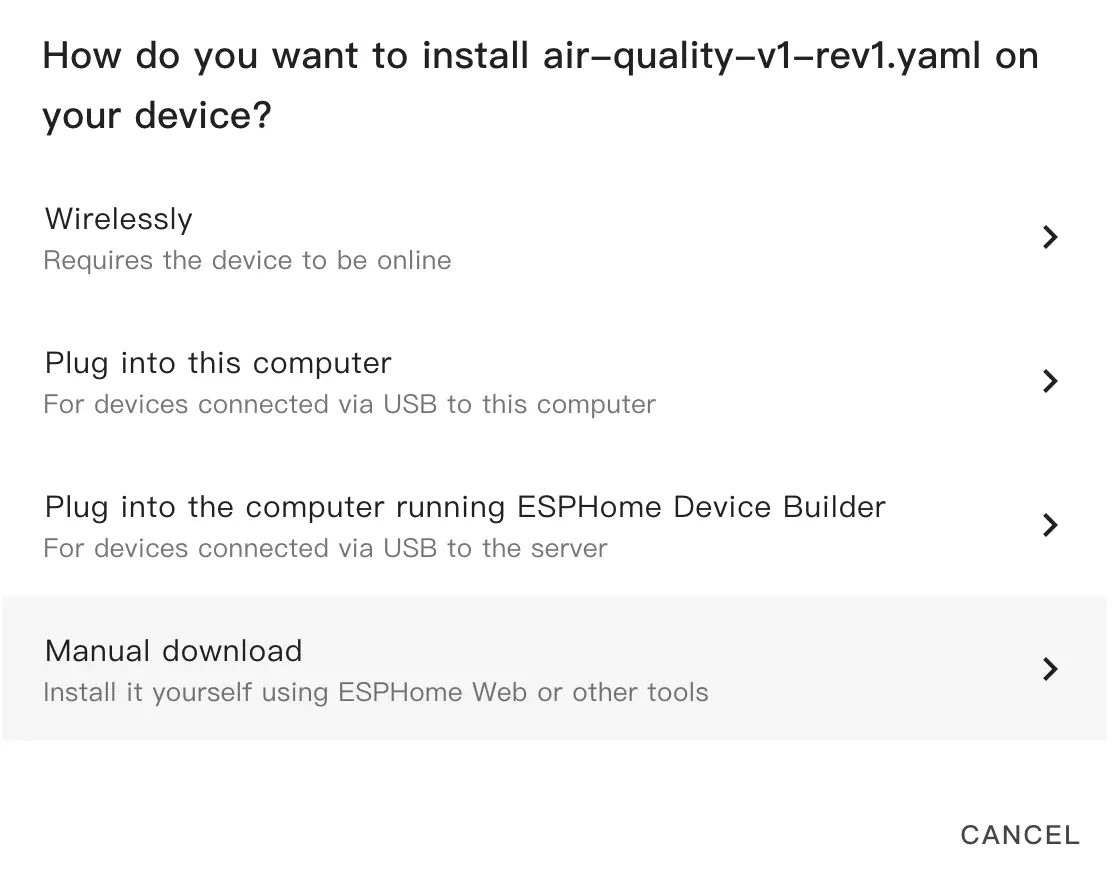
Task: Choose Manual download
Action: [174, 651]
